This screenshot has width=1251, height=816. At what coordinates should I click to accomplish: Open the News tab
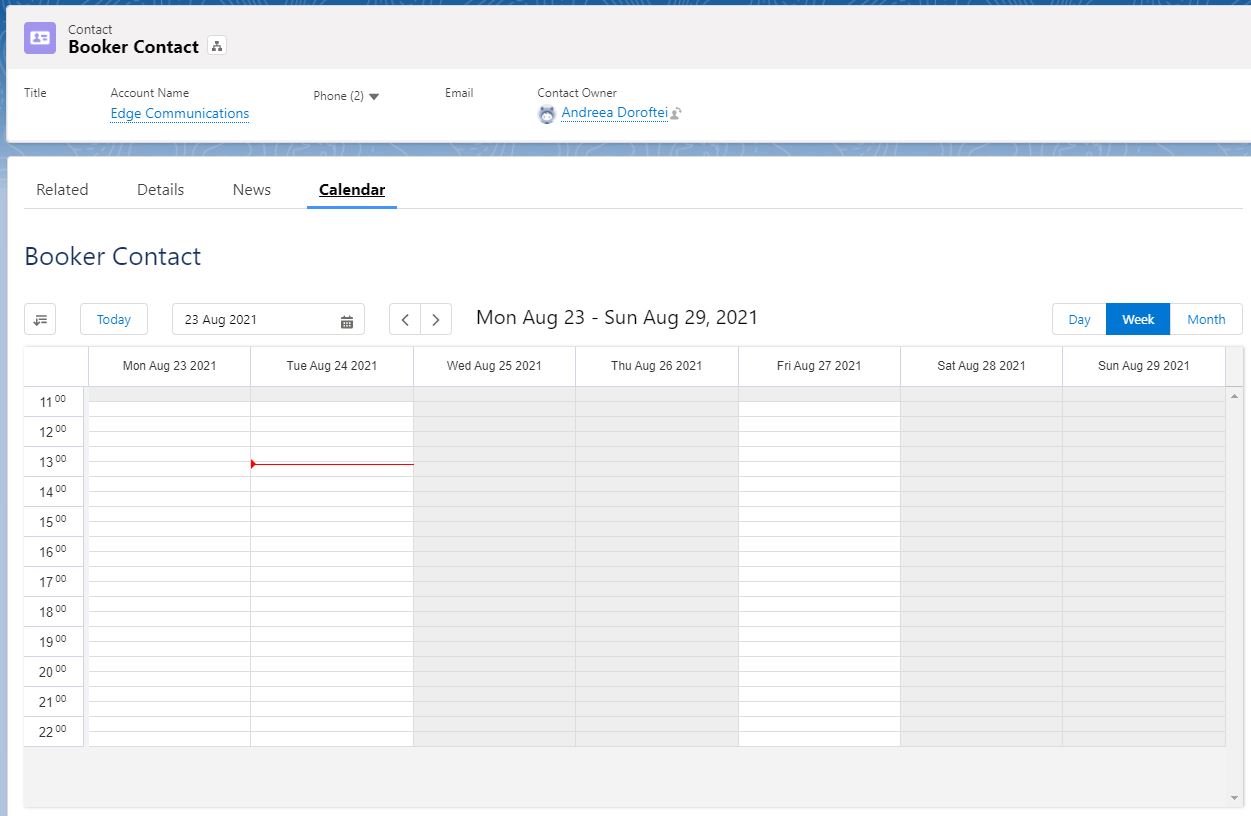(252, 189)
